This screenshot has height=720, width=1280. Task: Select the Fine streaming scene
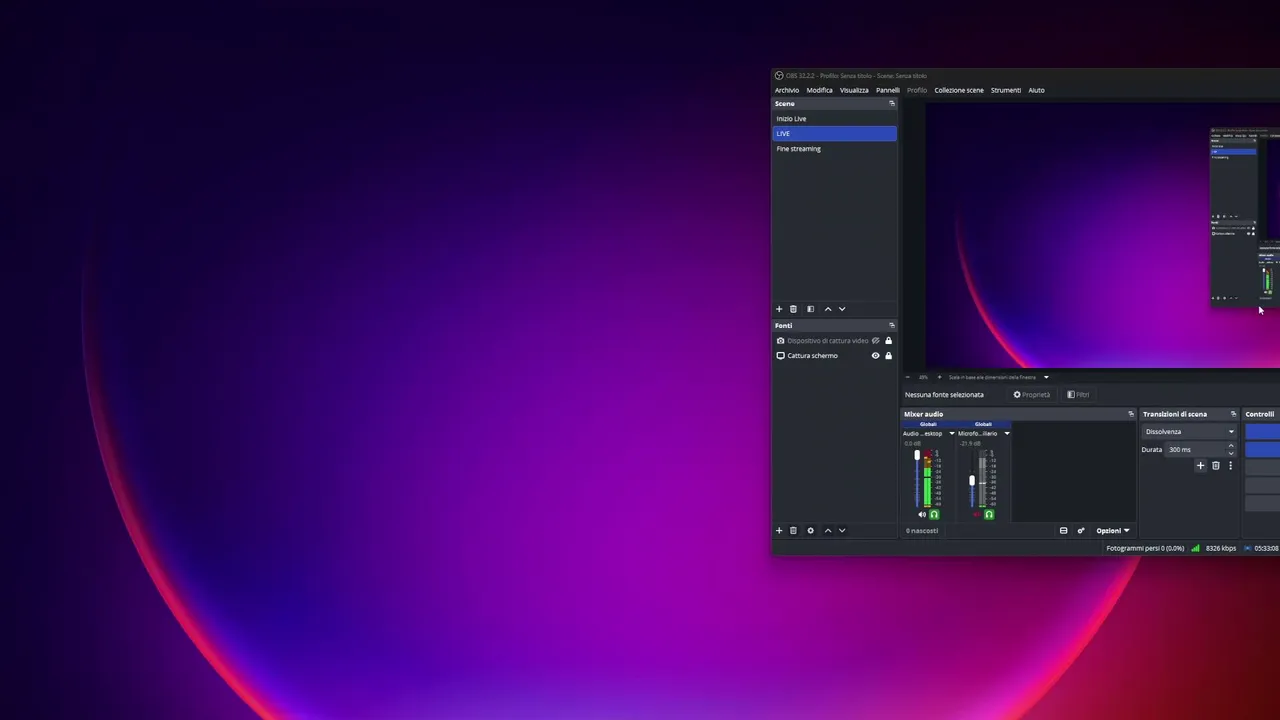(834, 149)
